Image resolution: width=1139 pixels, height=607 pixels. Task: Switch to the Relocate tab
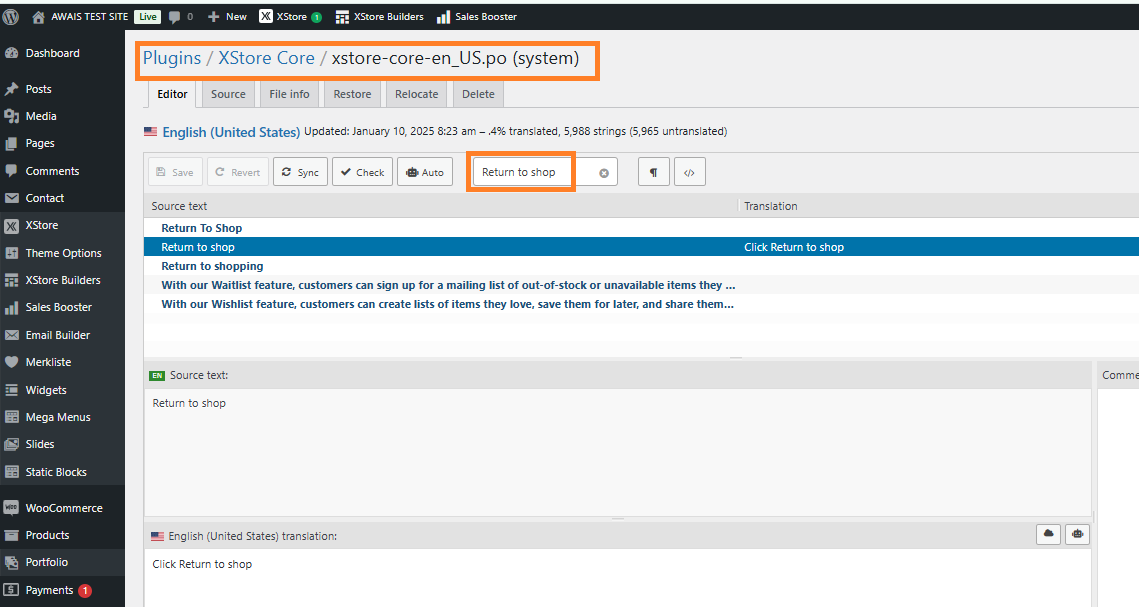click(416, 94)
